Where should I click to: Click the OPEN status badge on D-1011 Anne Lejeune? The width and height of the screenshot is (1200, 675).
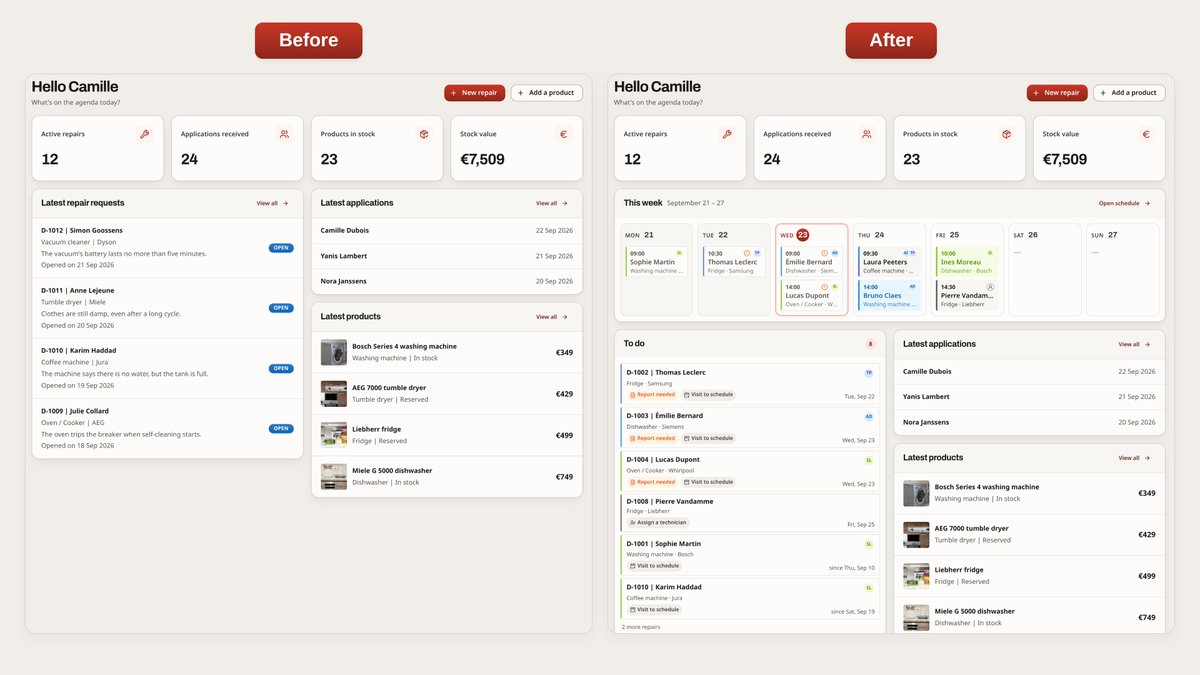click(281, 308)
